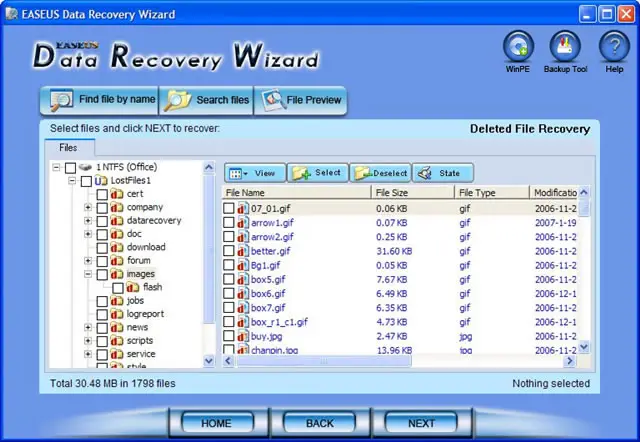Check the box6.gif file checkbox
The width and height of the screenshot is (640, 442).
(229, 293)
